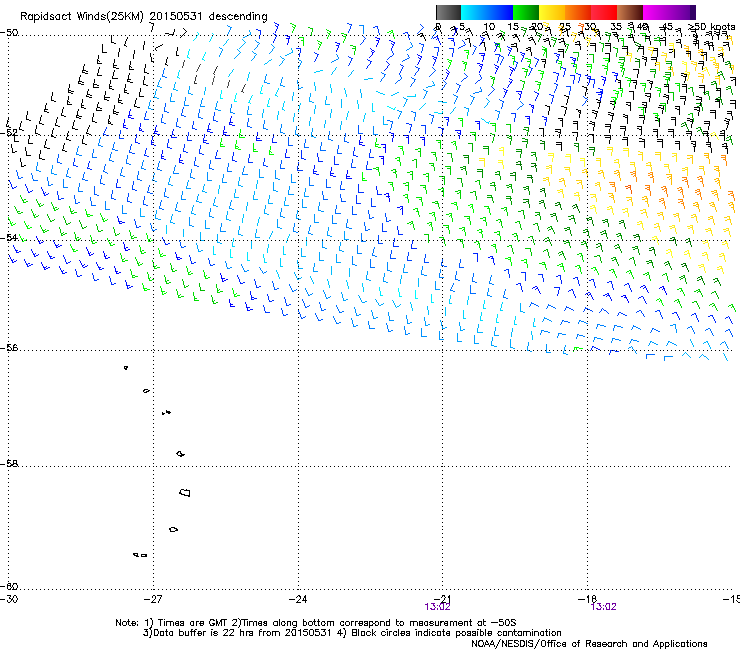The width and height of the screenshot is (740, 650).
Task: Select the -27 longitude axis label
Action: click(x=153, y=599)
